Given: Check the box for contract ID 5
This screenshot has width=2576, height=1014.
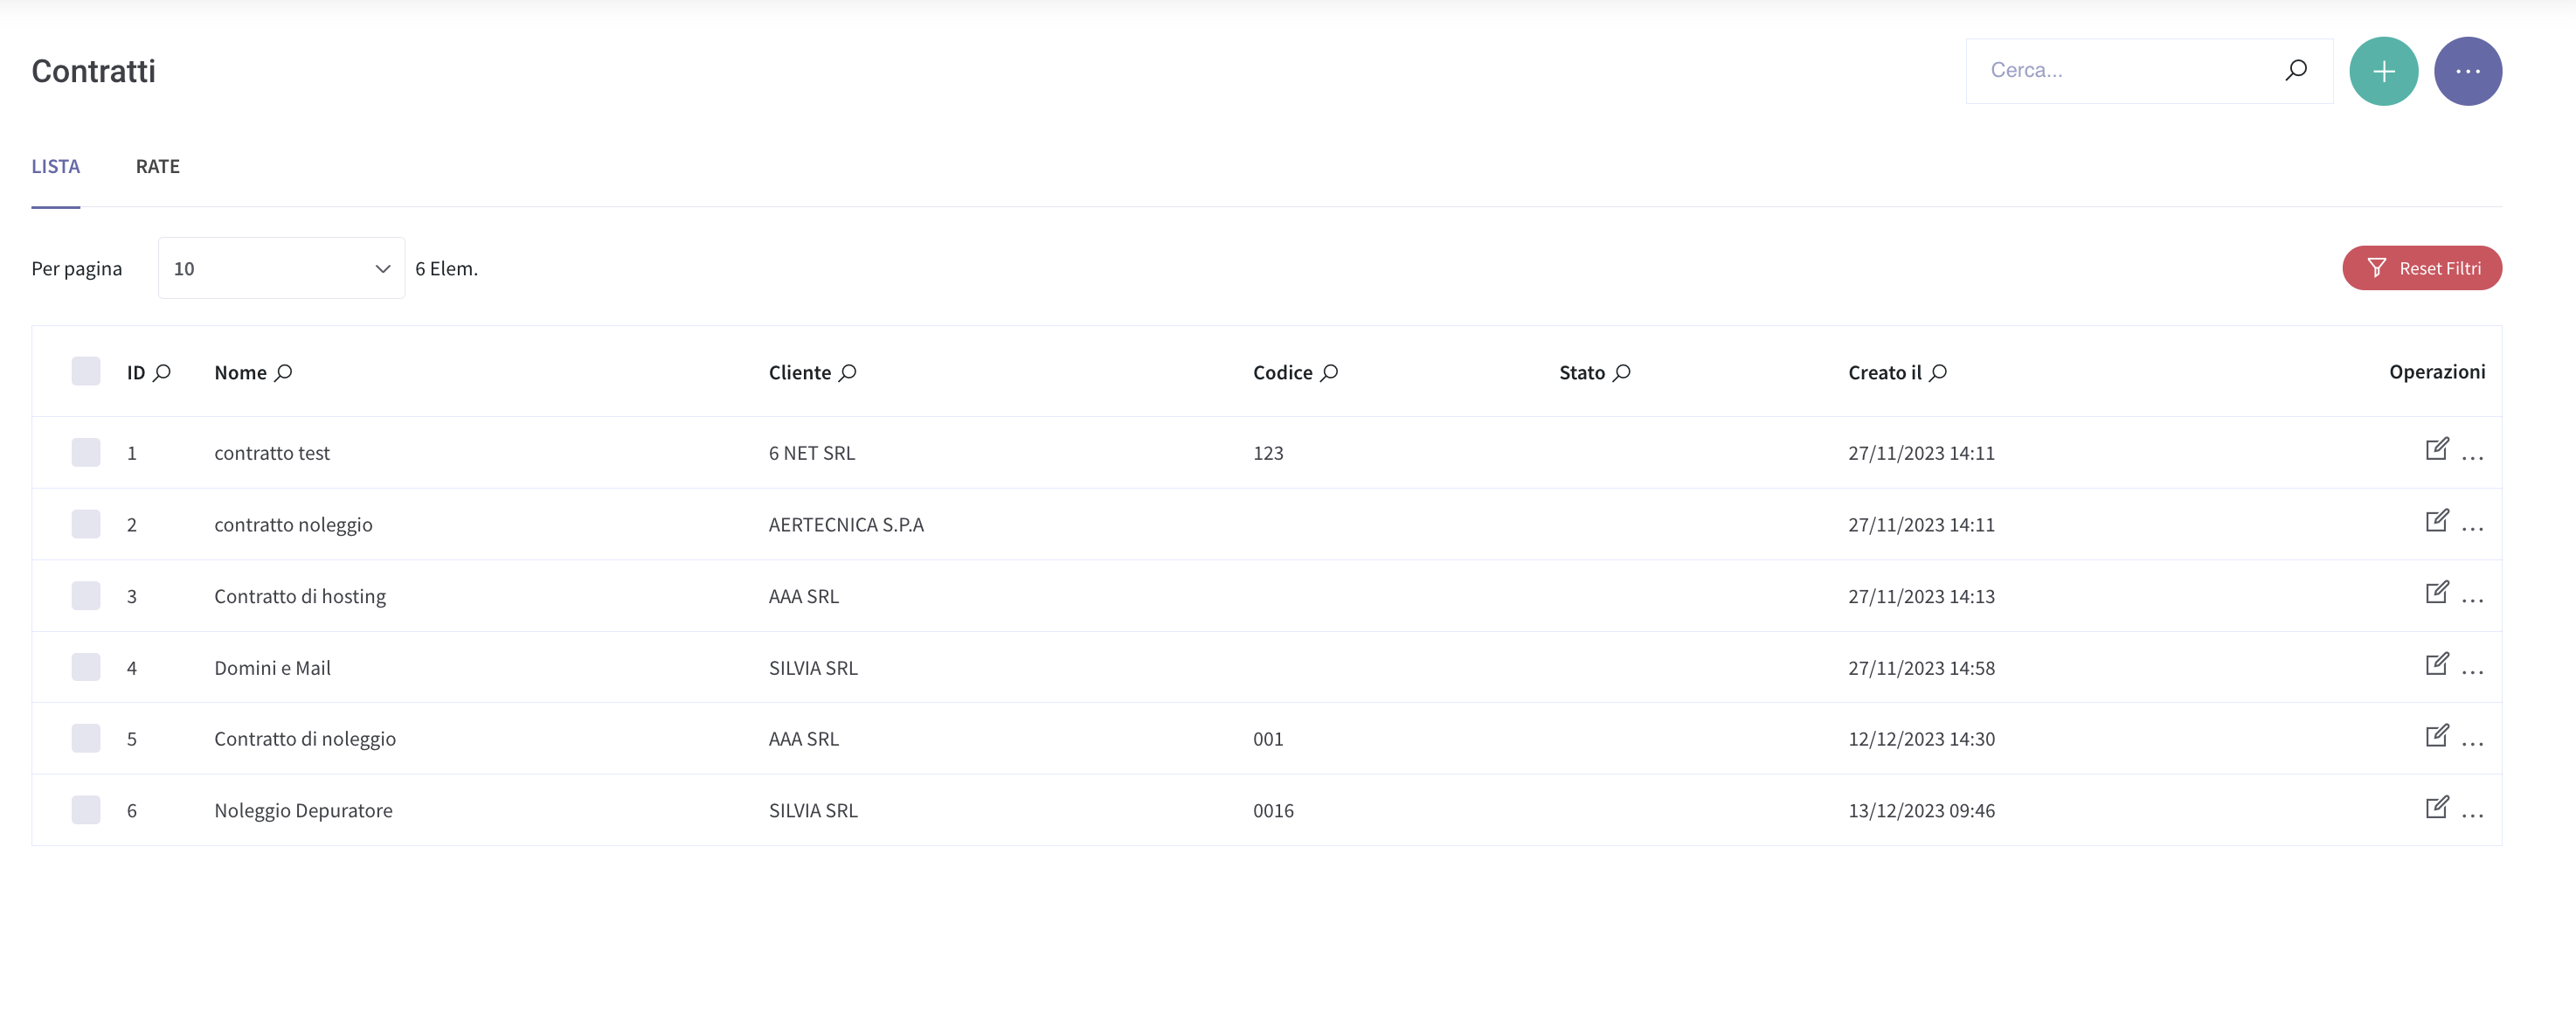Looking at the screenshot, I should point(86,738).
